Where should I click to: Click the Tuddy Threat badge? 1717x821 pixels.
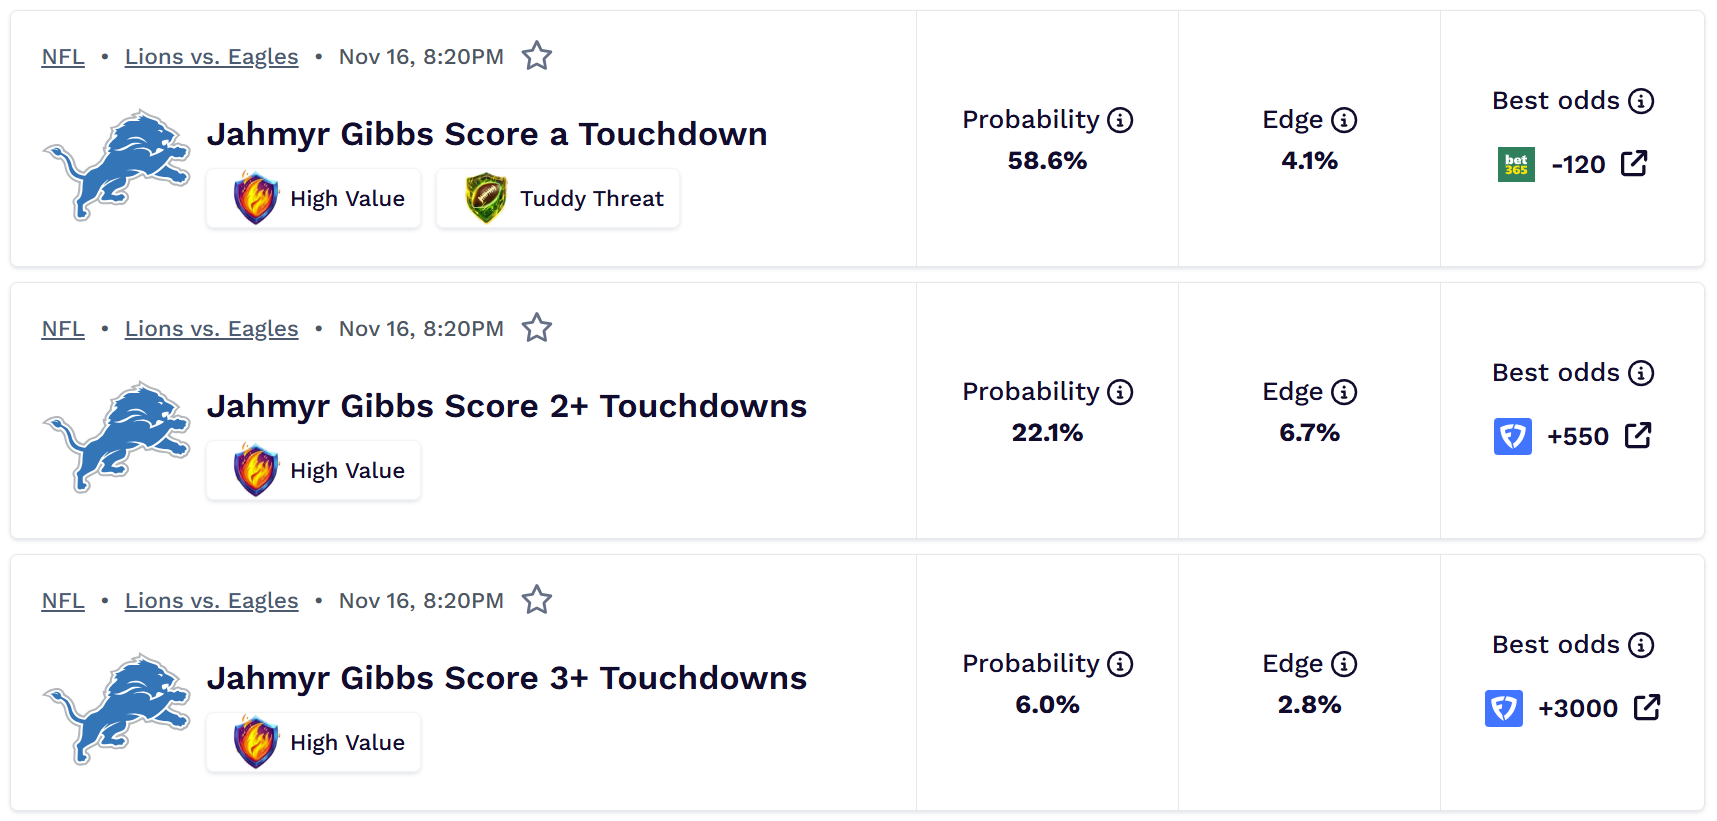pyautogui.click(x=558, y=198)
